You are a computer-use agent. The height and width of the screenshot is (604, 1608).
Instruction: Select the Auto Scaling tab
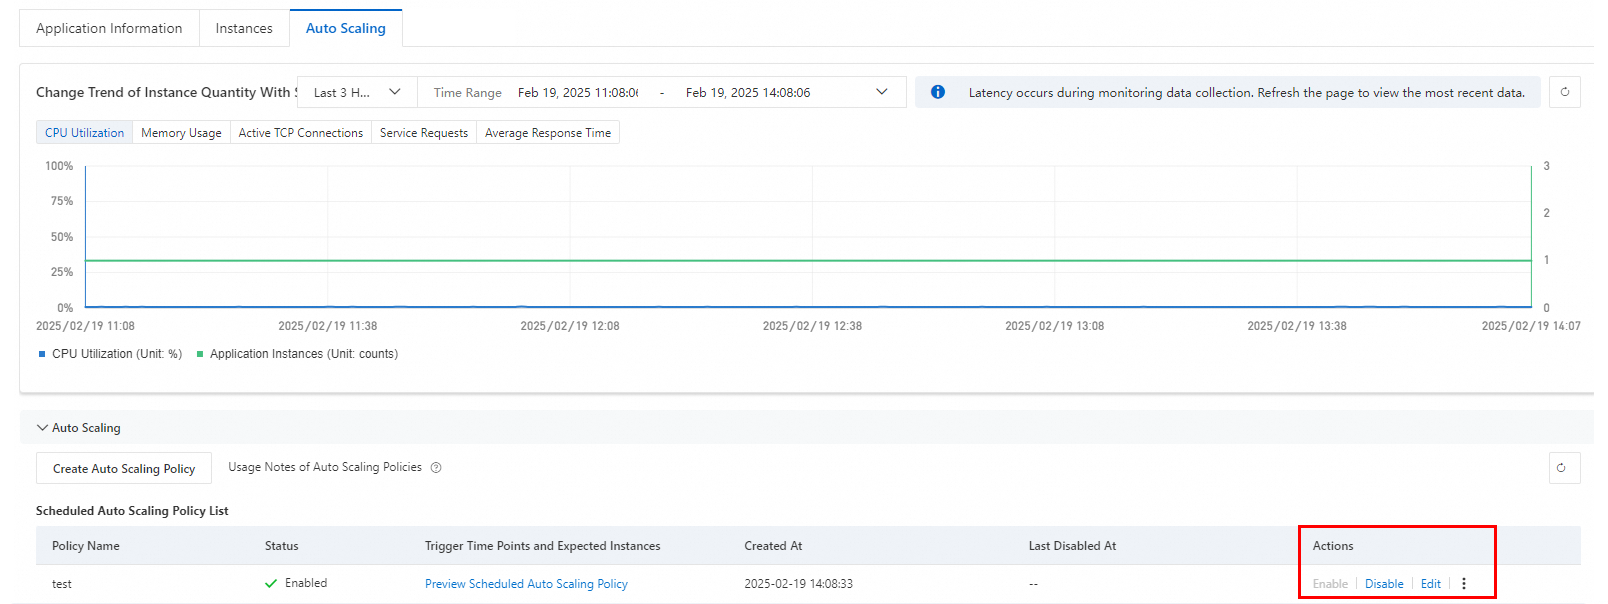pyautogui.click(x=346, y=28)
